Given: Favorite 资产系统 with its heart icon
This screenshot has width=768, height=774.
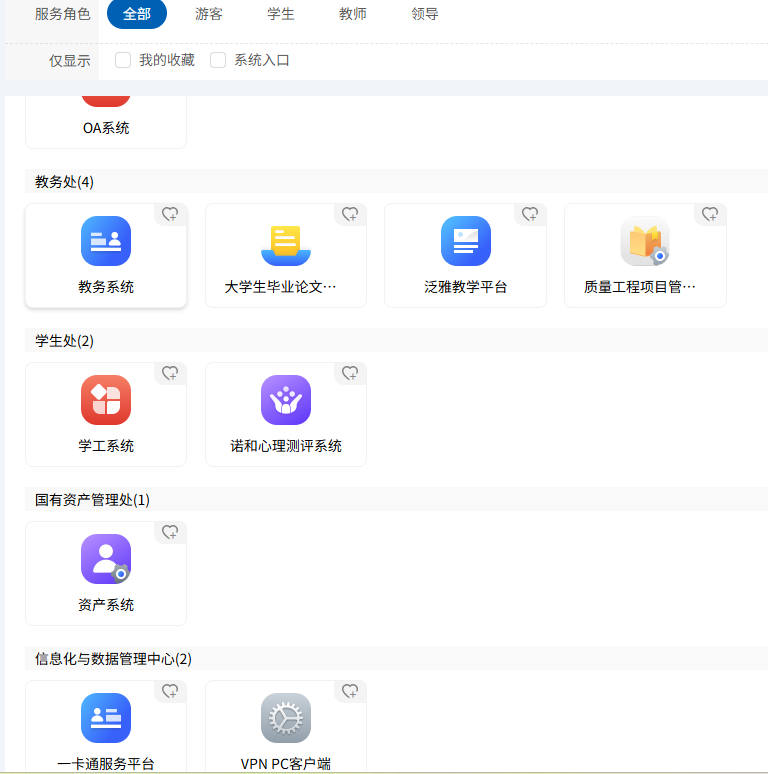Looking at the screenshot, I should click(x=170, y=532).
